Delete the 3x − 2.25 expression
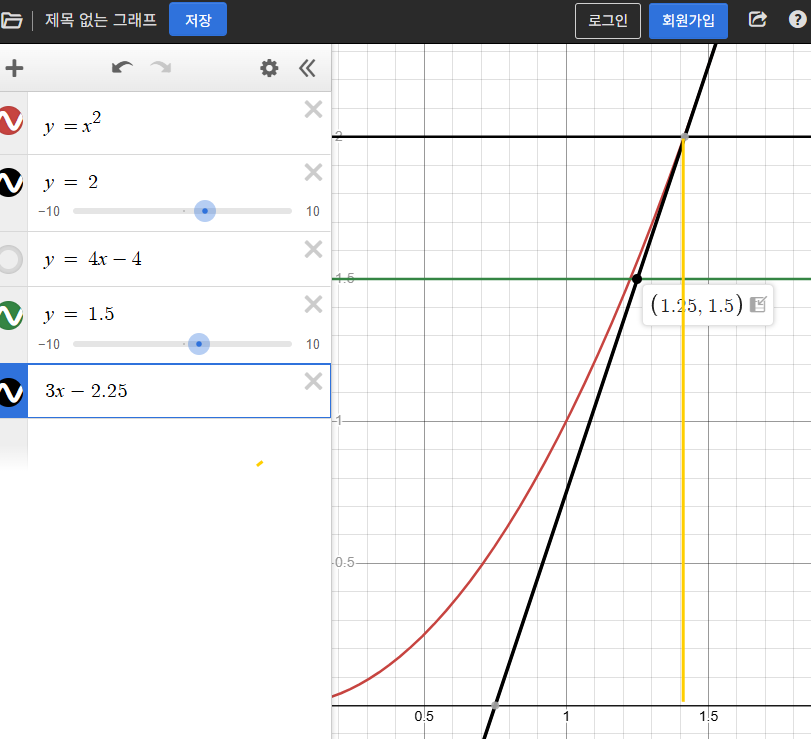 tap(313, 382)
